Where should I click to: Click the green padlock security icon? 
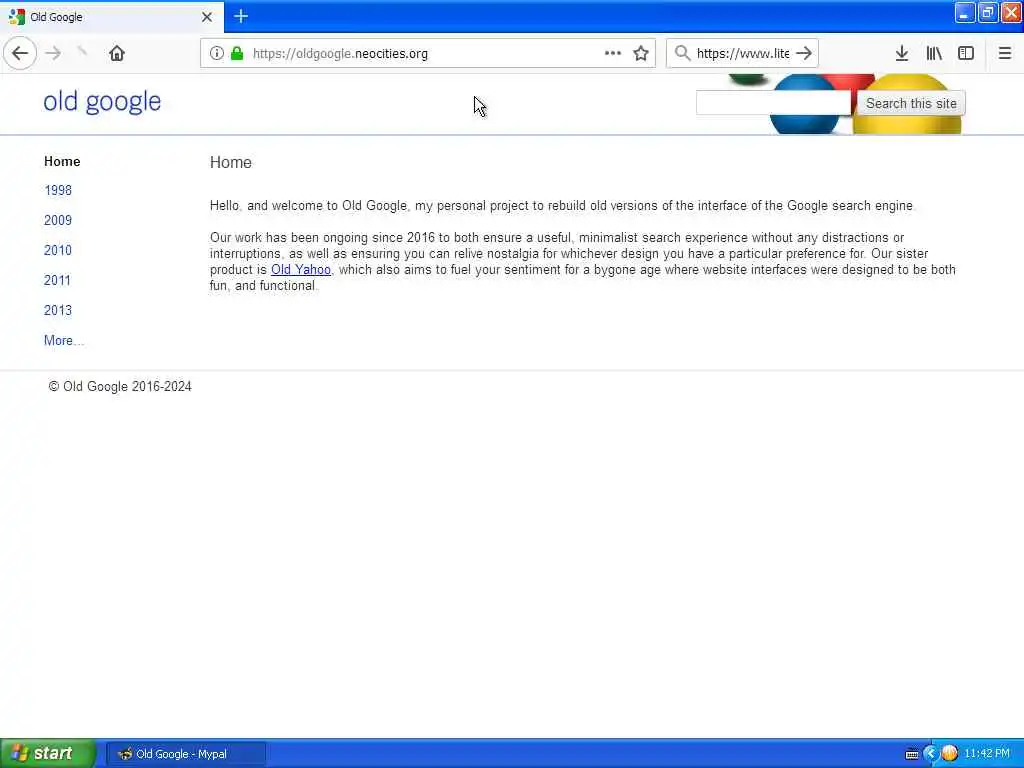click(x=238, y=53)
